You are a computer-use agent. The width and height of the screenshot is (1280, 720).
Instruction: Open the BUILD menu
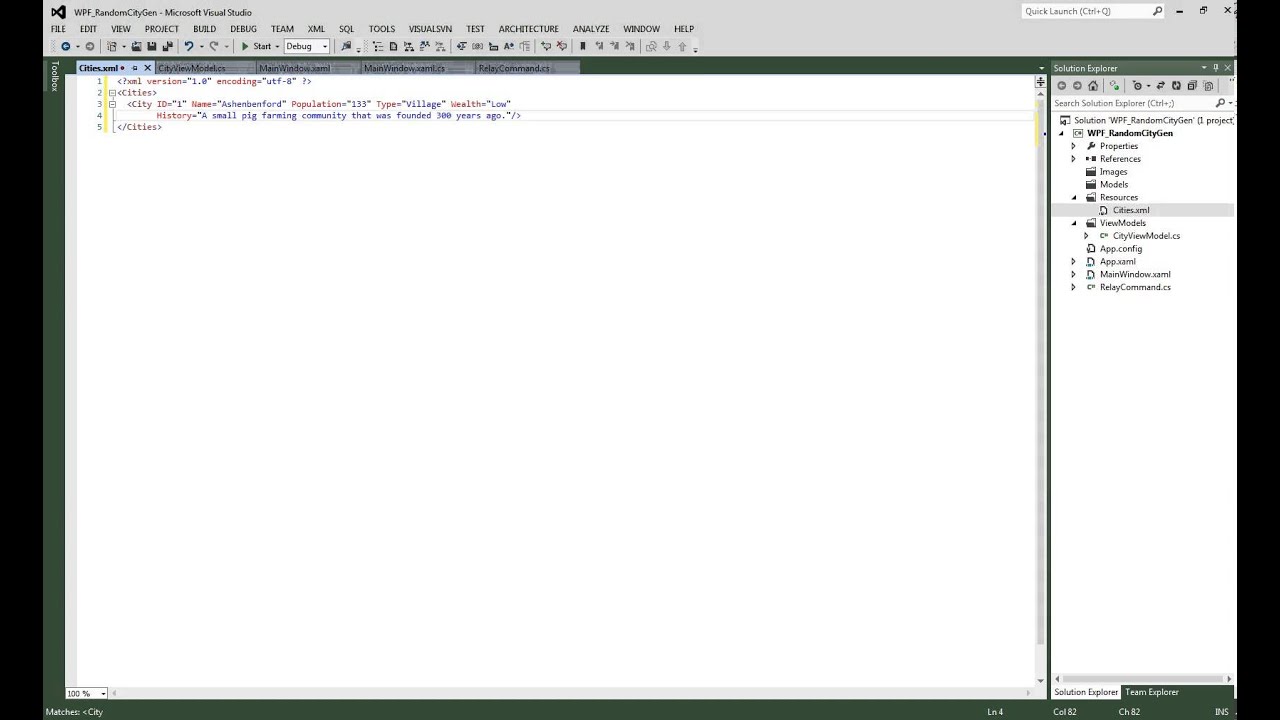[x=204, y=29]
